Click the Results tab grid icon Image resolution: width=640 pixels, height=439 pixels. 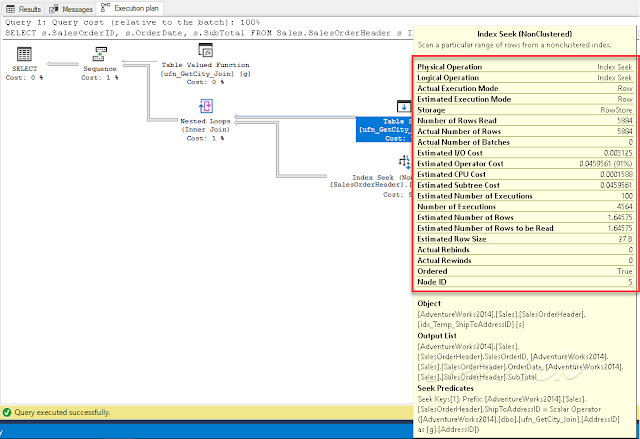point(11,9)
